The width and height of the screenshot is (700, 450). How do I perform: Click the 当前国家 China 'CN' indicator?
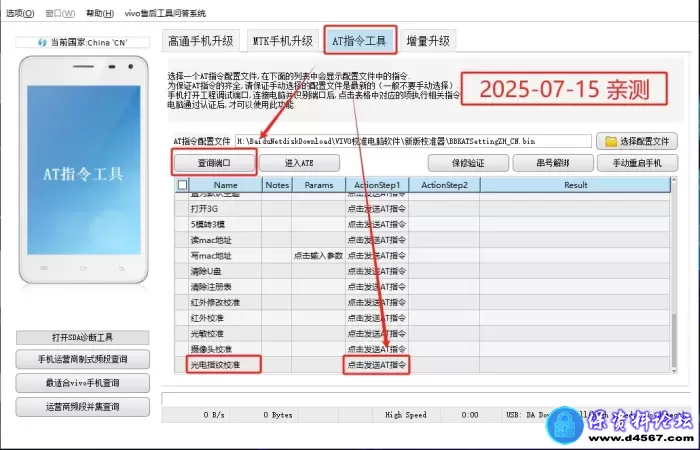pos(83,42)
